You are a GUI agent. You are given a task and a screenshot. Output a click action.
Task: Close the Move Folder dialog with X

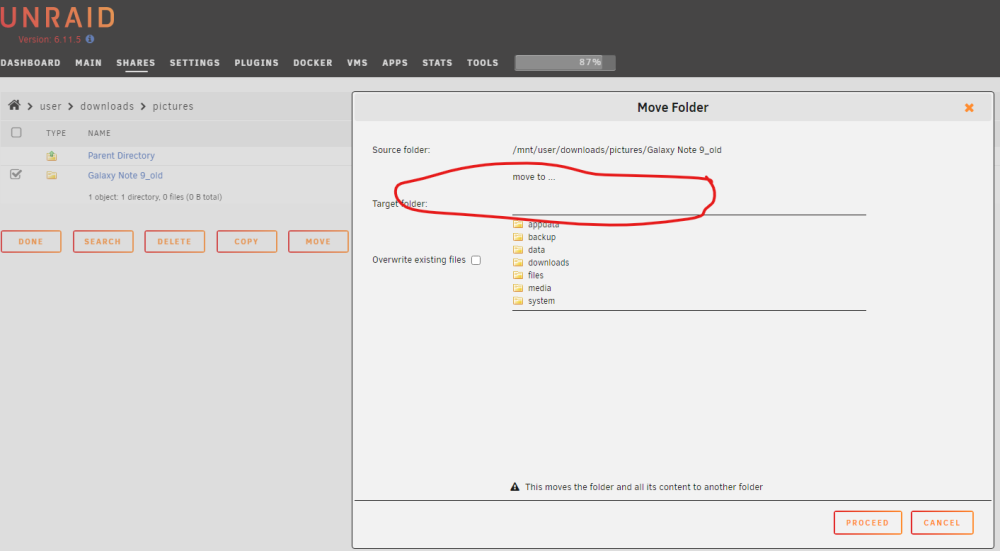(969, 108)
